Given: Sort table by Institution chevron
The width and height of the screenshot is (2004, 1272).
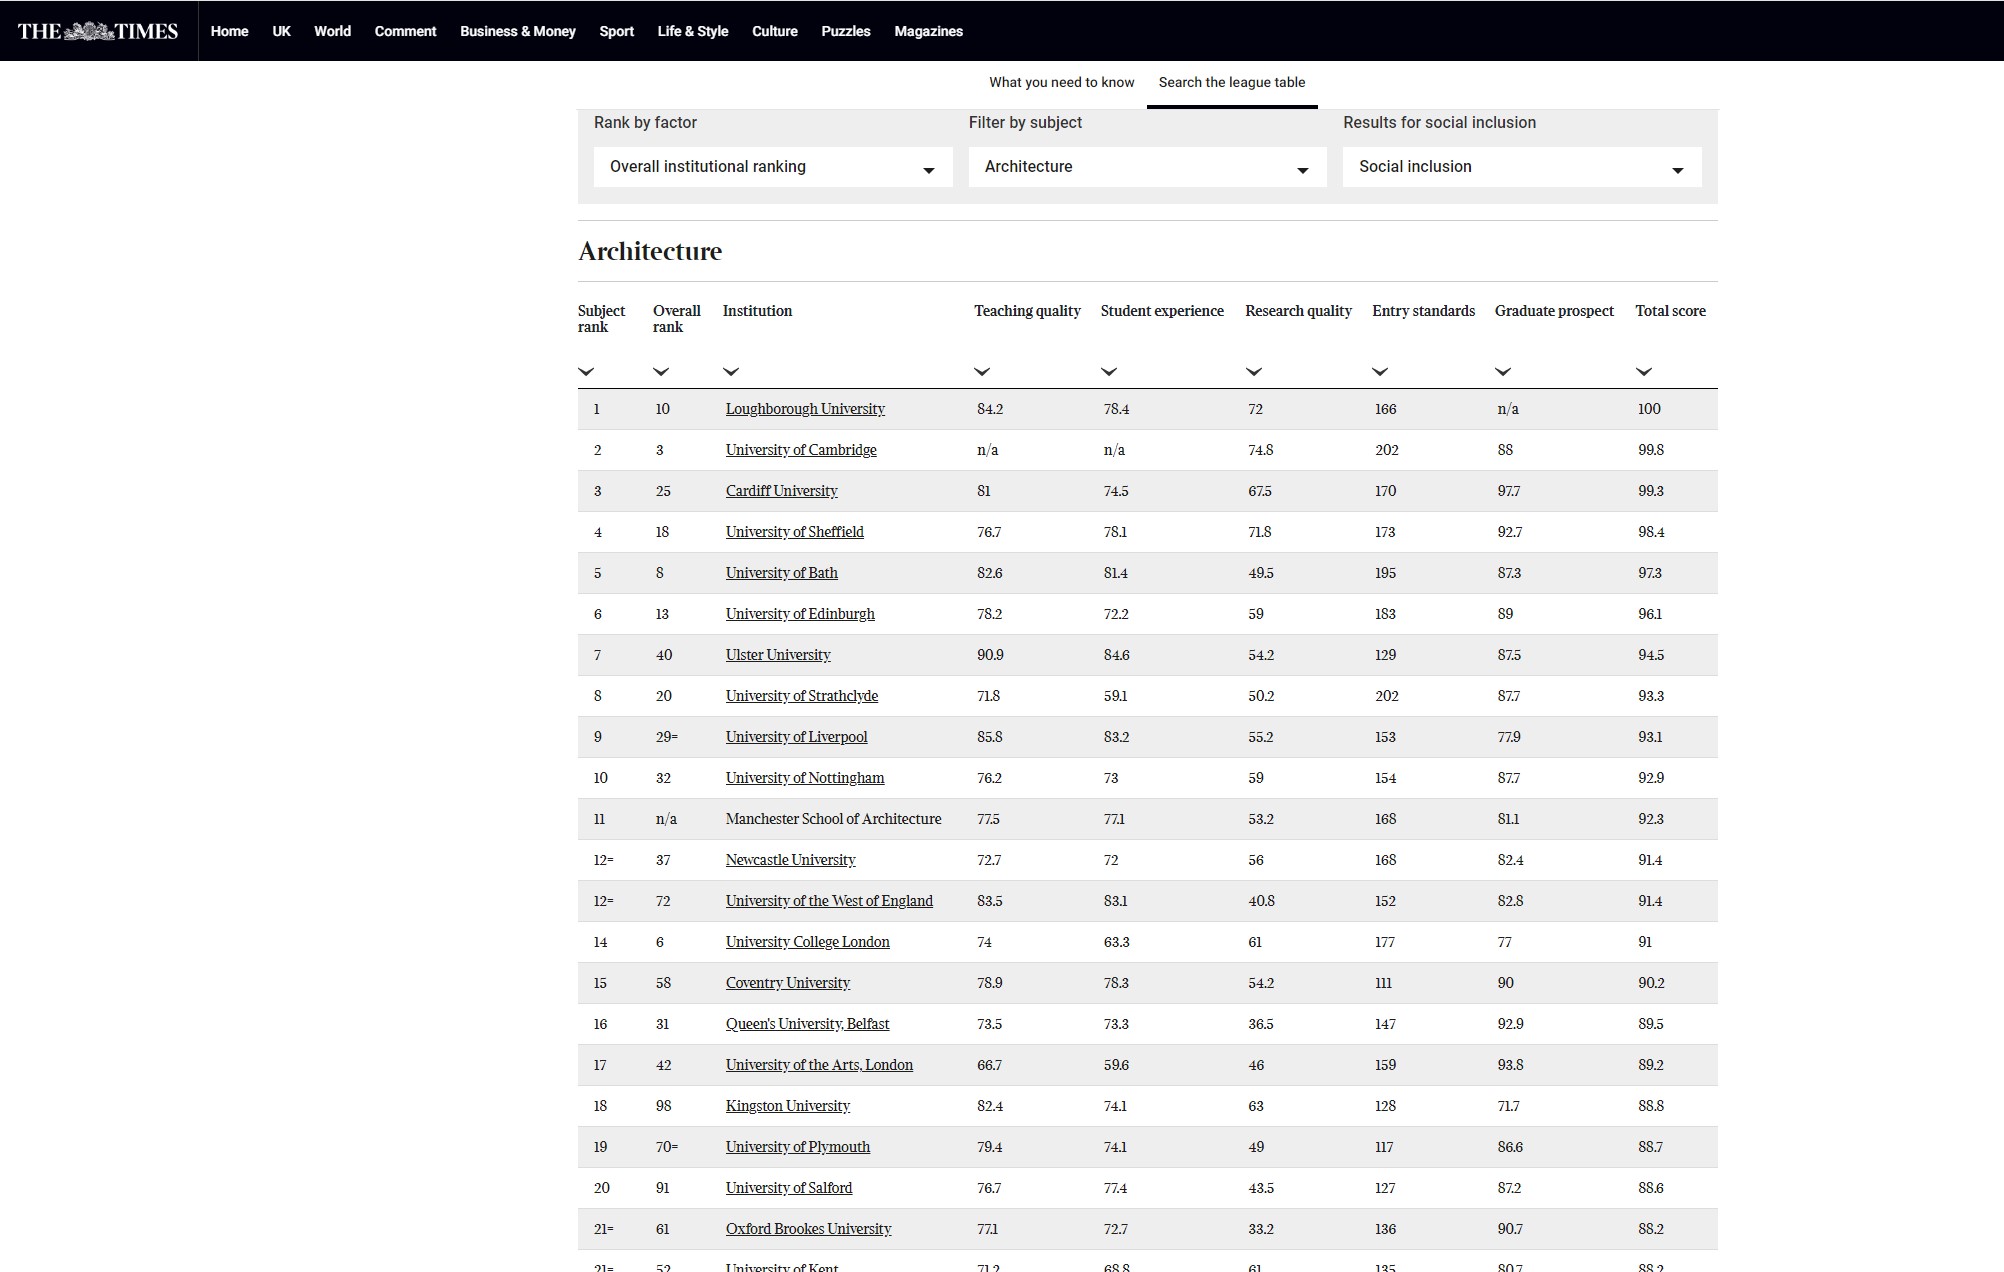Looking at the screenshot, I should click(731, 372).
